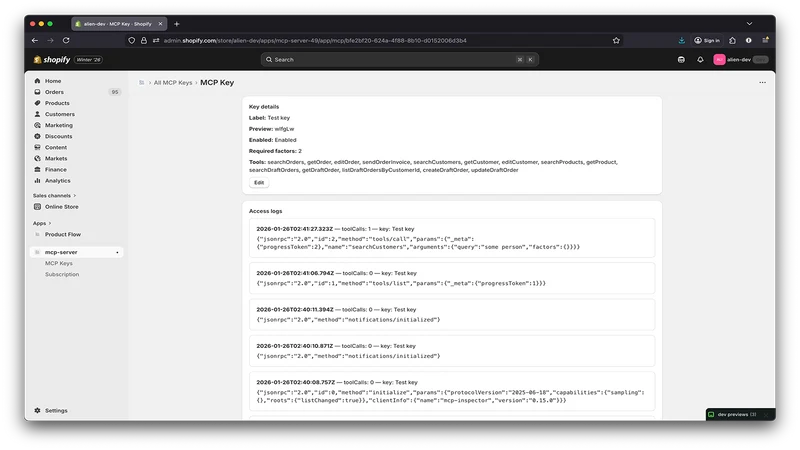Viewport: 800px width, 450px height.
Task: Select mcp-server app in sidebar
Action: (77, 252)
